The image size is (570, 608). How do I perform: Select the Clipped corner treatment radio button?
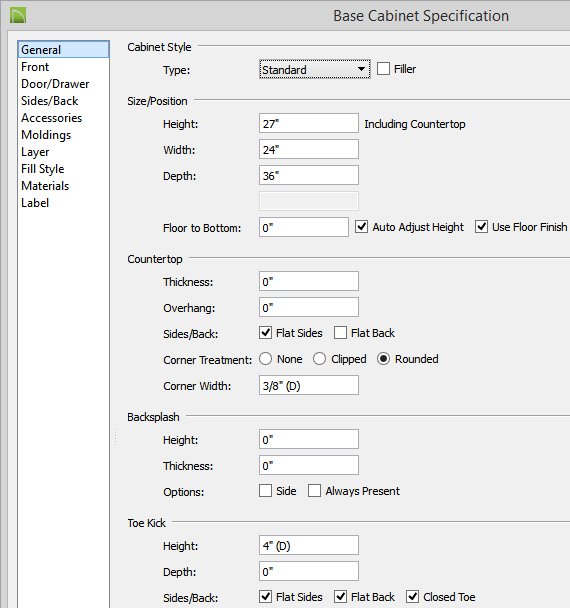click(x=319, y=359)
